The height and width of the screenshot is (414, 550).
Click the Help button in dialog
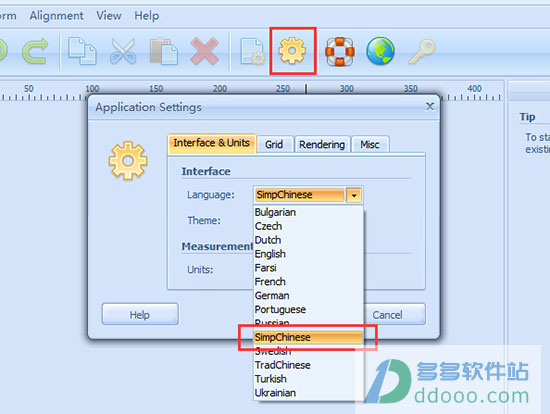140,314
